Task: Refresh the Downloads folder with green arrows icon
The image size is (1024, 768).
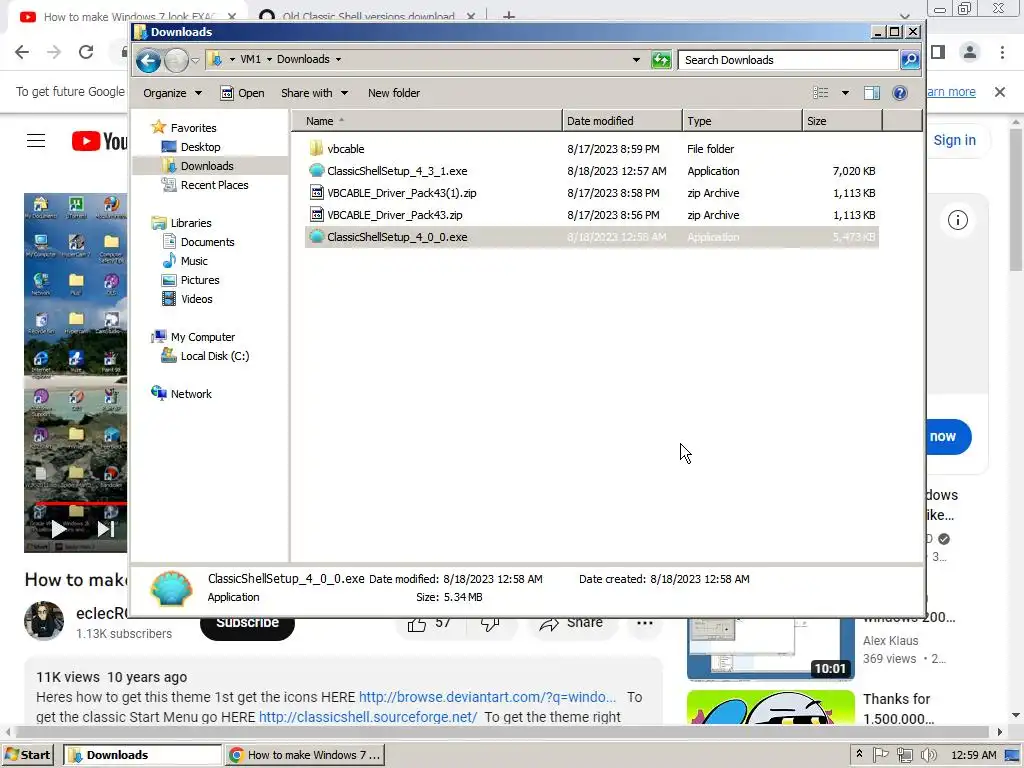Action: click(x=661, y=60)
